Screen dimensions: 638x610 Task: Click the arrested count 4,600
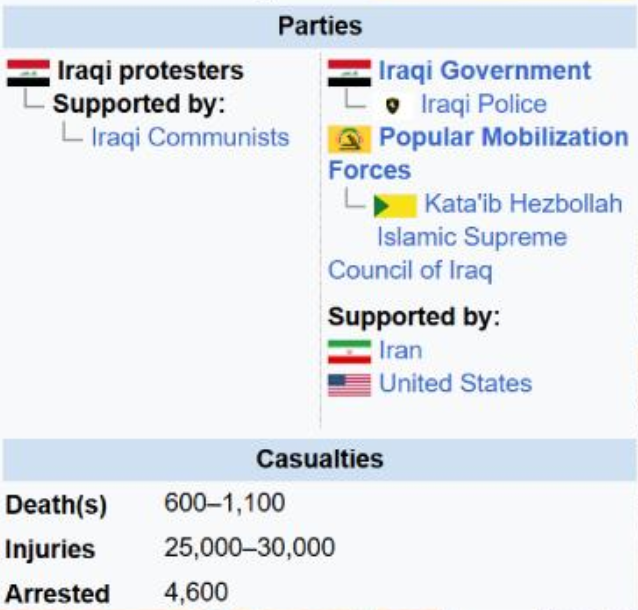(195, 591)
